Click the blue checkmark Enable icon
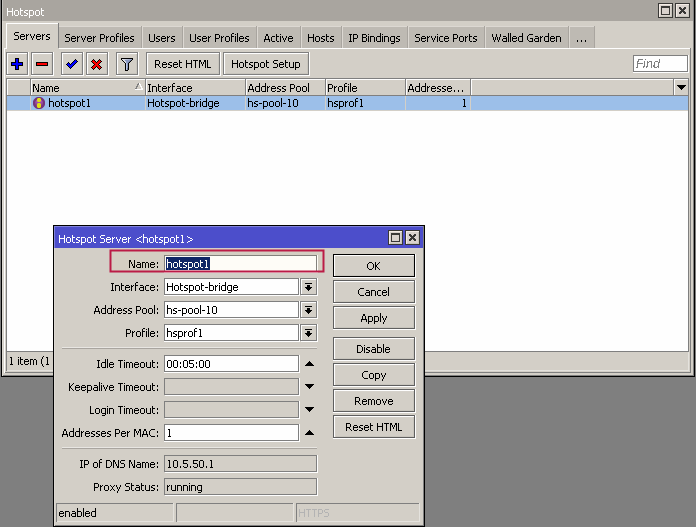 tap(71, 64)
